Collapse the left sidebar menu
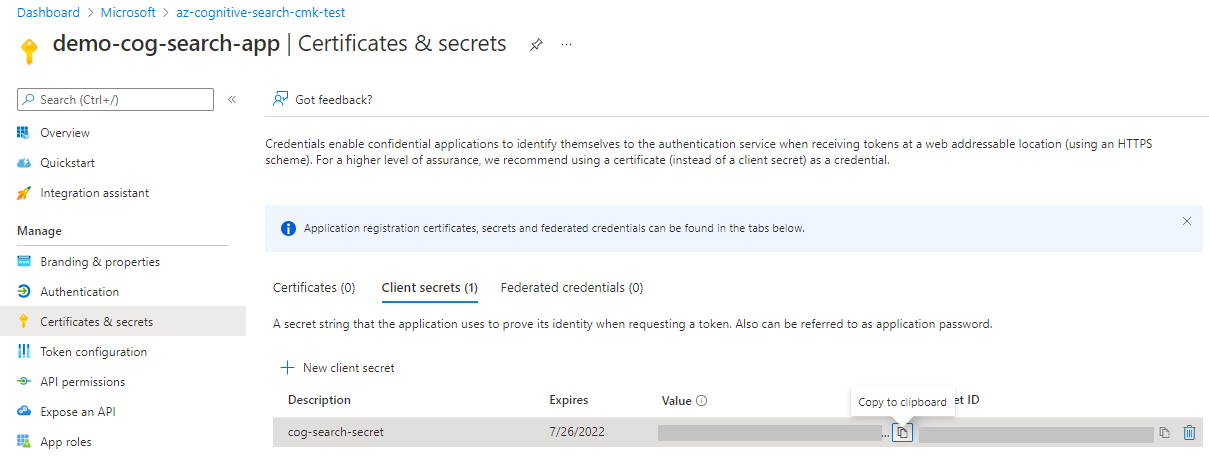Viewport: 1209px width, 461px height. coord(232,99)
